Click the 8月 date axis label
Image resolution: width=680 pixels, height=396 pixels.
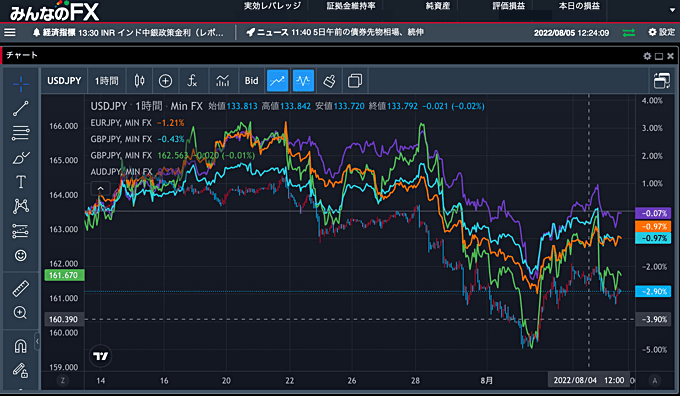487,380
